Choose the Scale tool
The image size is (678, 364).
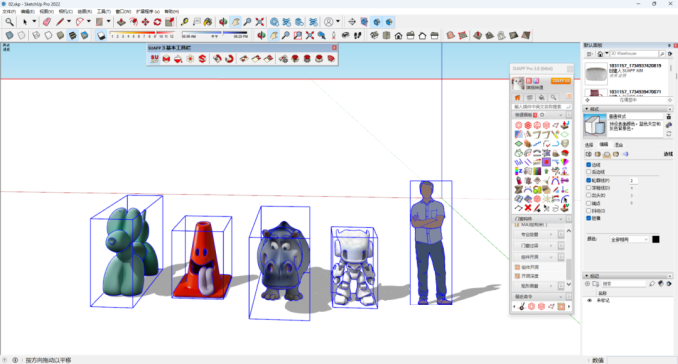click(x=169, y=22)
